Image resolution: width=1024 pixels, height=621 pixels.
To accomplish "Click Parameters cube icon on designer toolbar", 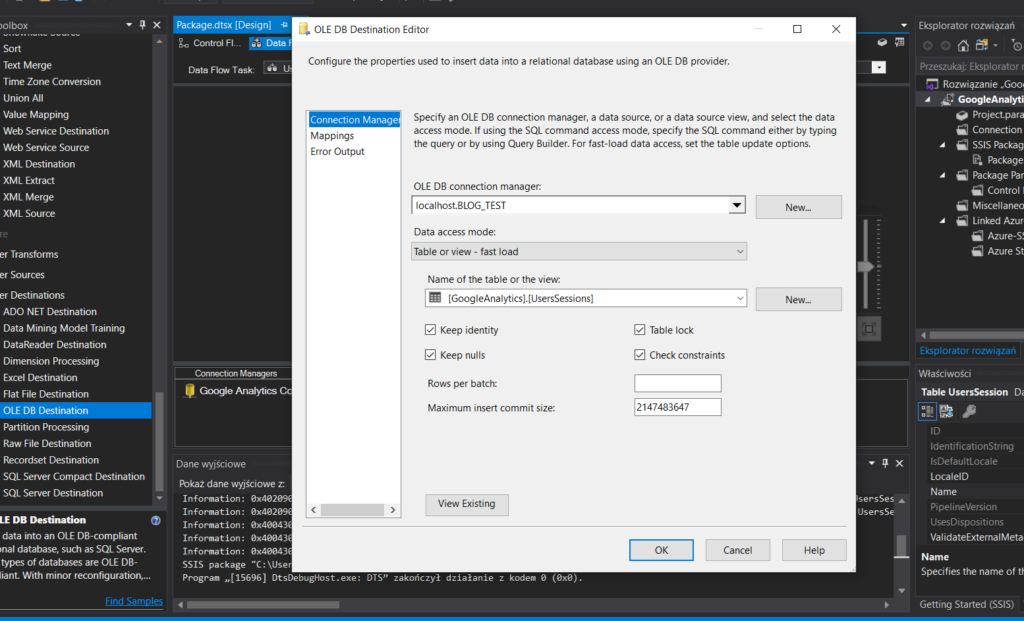I will (x=882, y=42).
